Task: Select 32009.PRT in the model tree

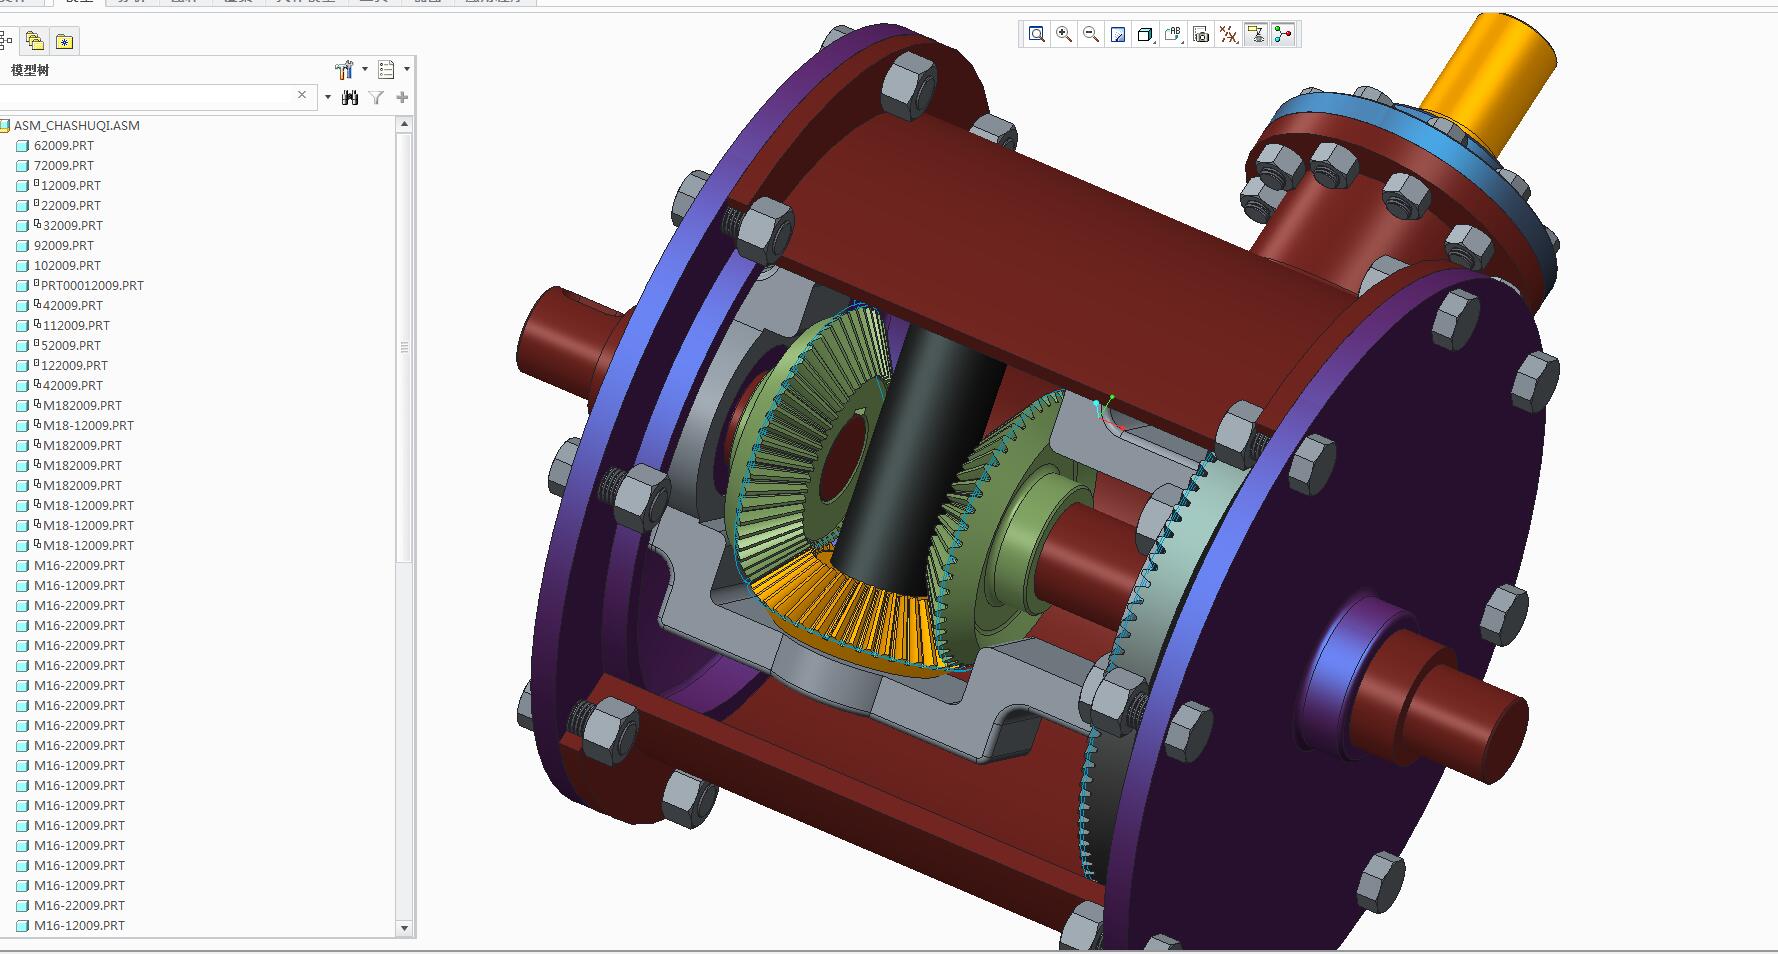Action: click(72, 225)
